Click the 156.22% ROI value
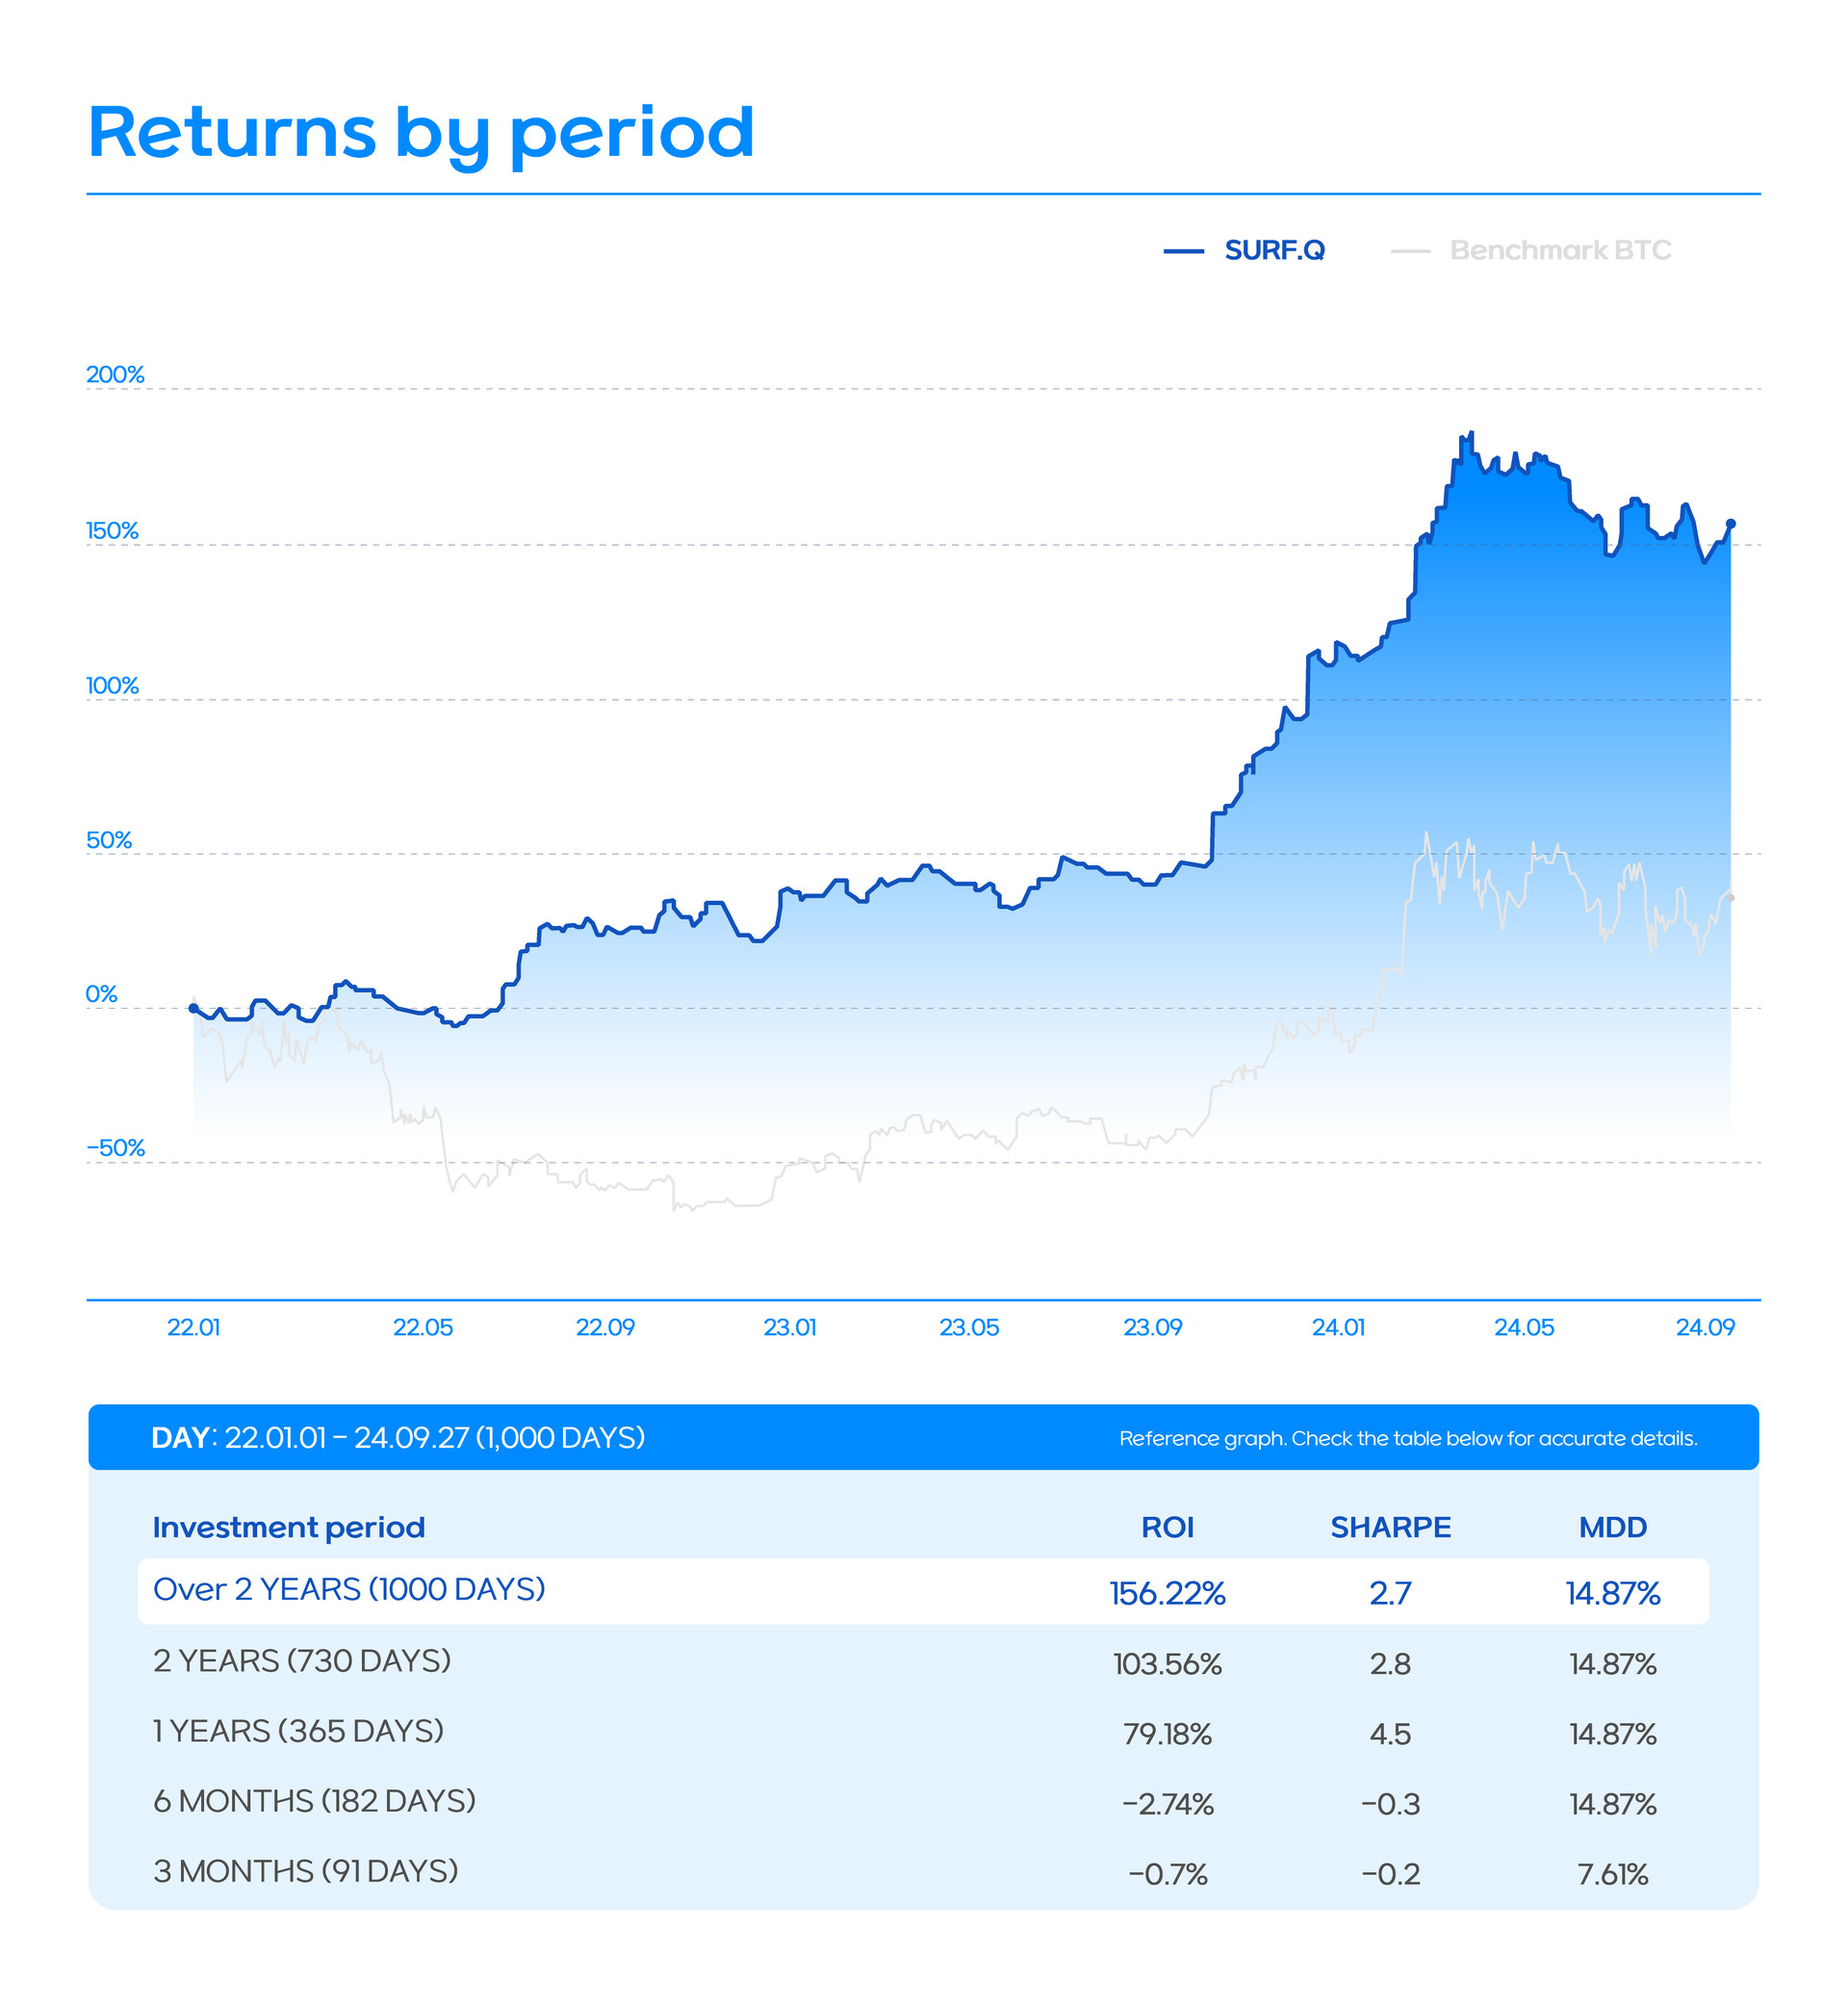Image resolution: width=1848 pixels, height=2006 pixels. pos(1167,1593)
